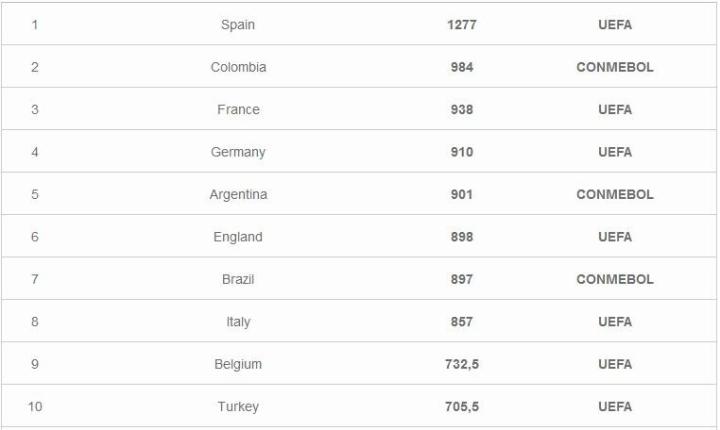
Task: Click Spain's 1277 points value
Action: point(461,25)
